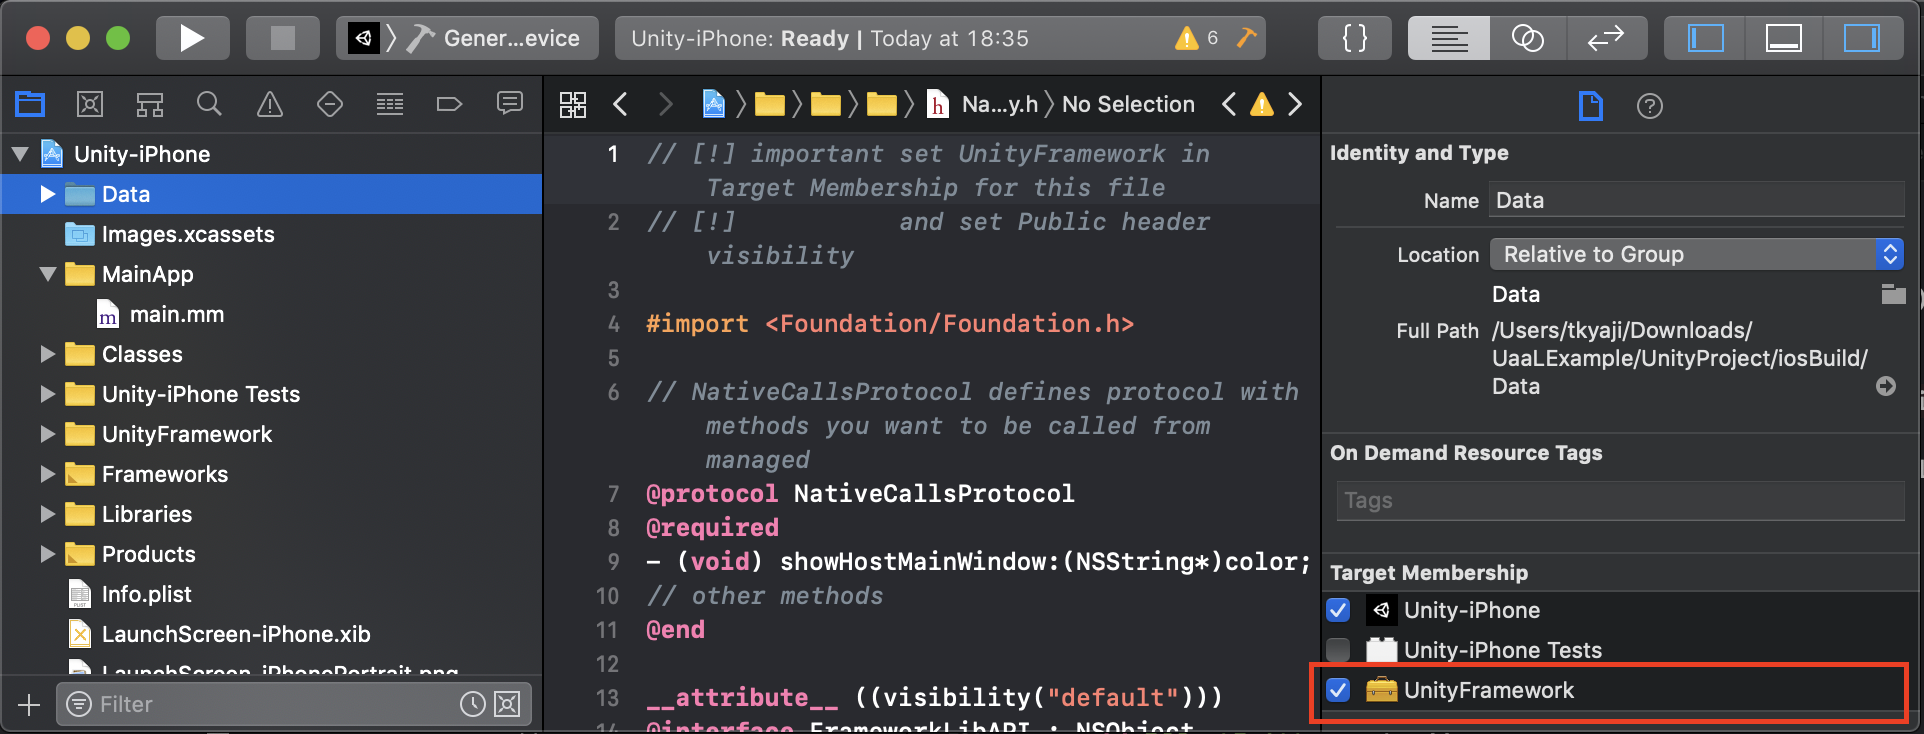The width and height of the screenshot is (1924, 734).
Task: Switch to Assistant editor mode
Action: pos(1527,38)
